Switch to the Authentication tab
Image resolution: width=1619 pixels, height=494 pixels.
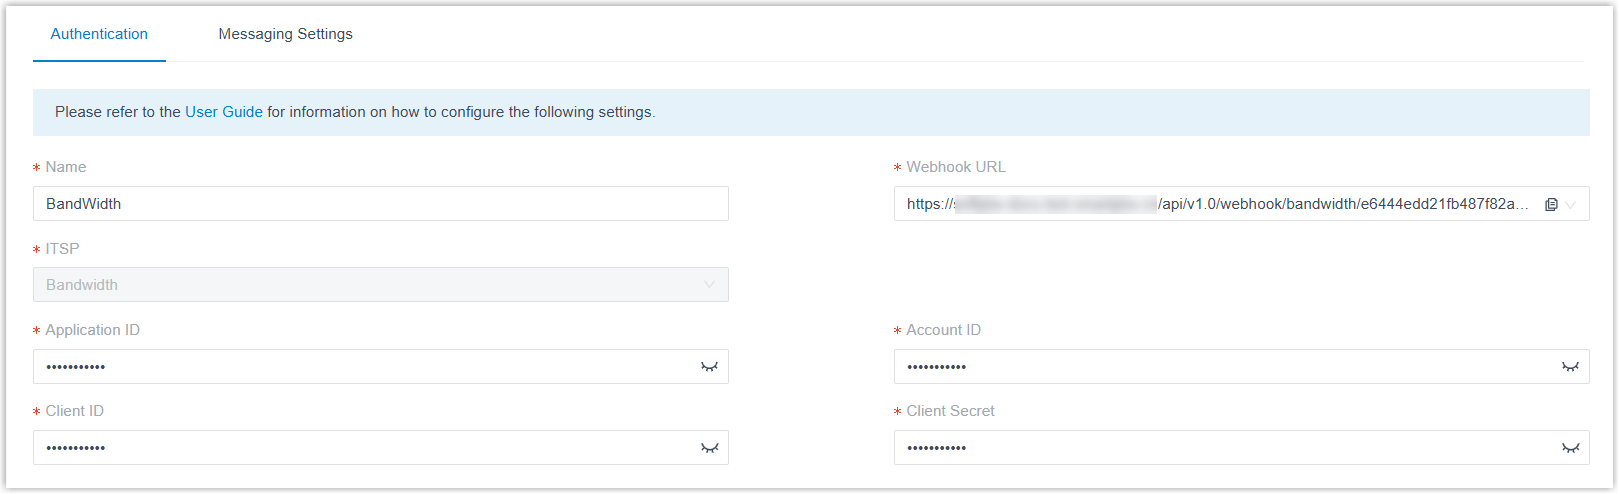99,34
